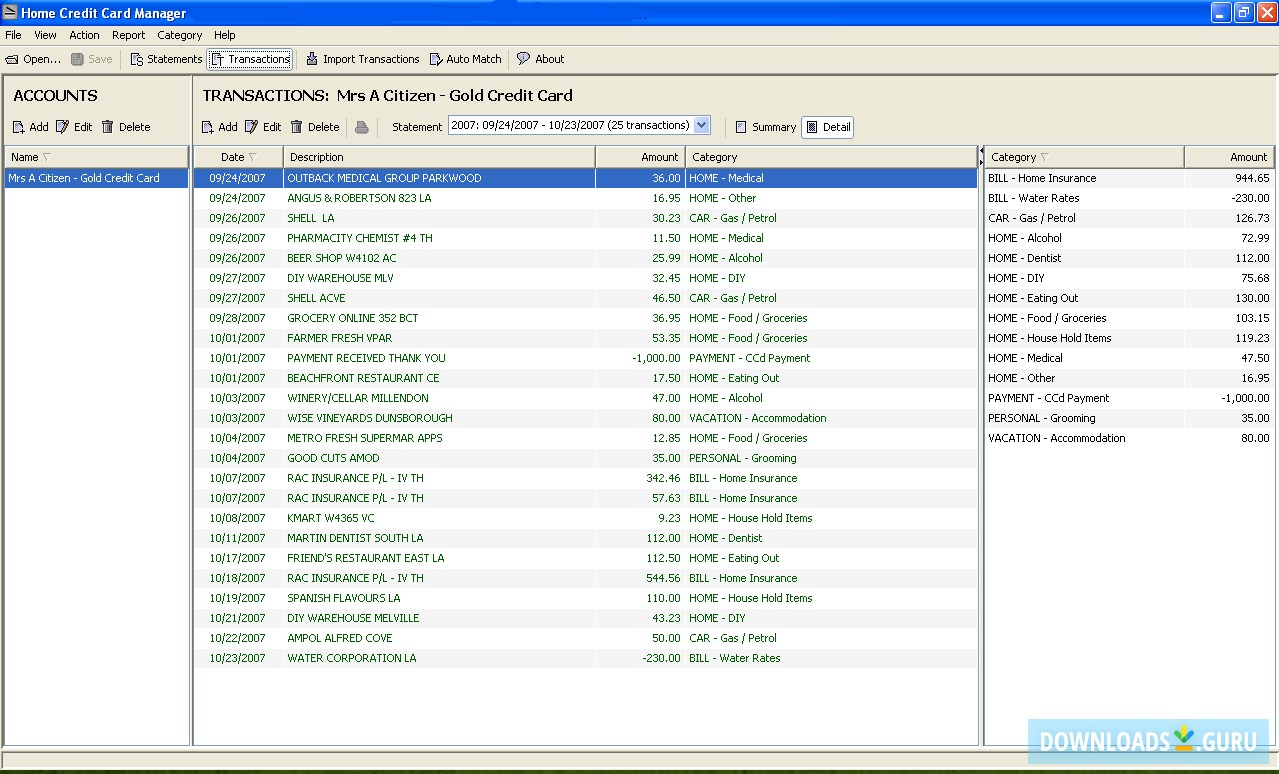Screen dimensions: 1279x774
Task: Open the Report menu
Action: [128, 34]
